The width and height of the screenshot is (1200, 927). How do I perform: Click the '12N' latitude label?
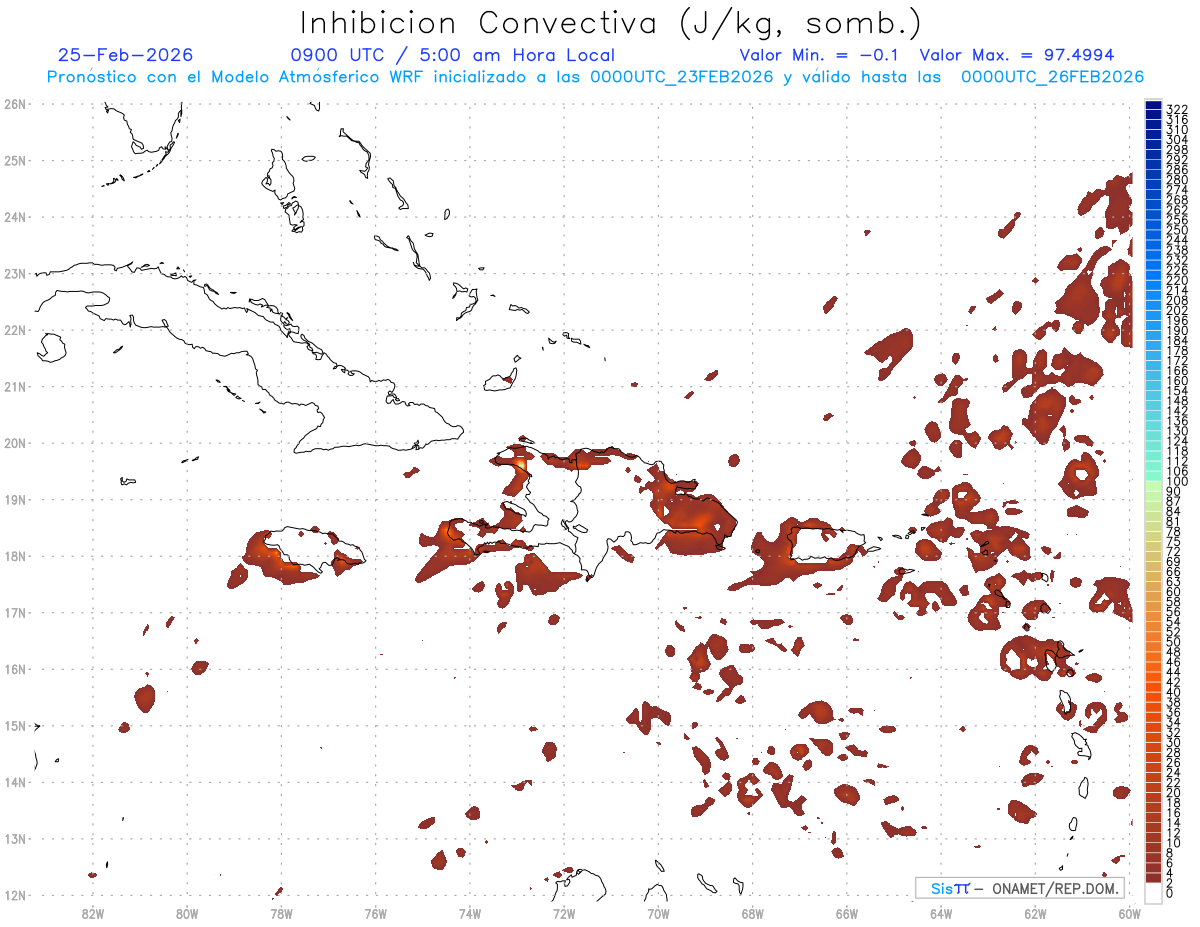14,895
